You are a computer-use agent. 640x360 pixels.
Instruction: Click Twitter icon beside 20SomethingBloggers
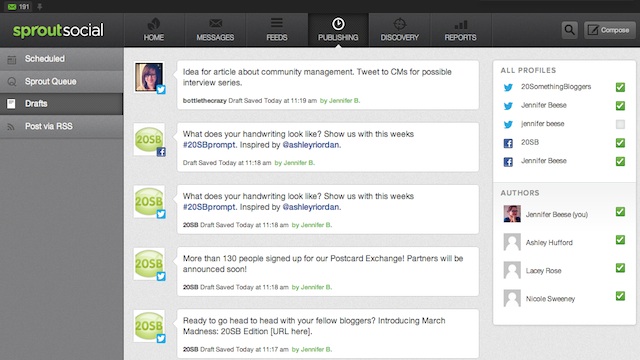(508, 87)
